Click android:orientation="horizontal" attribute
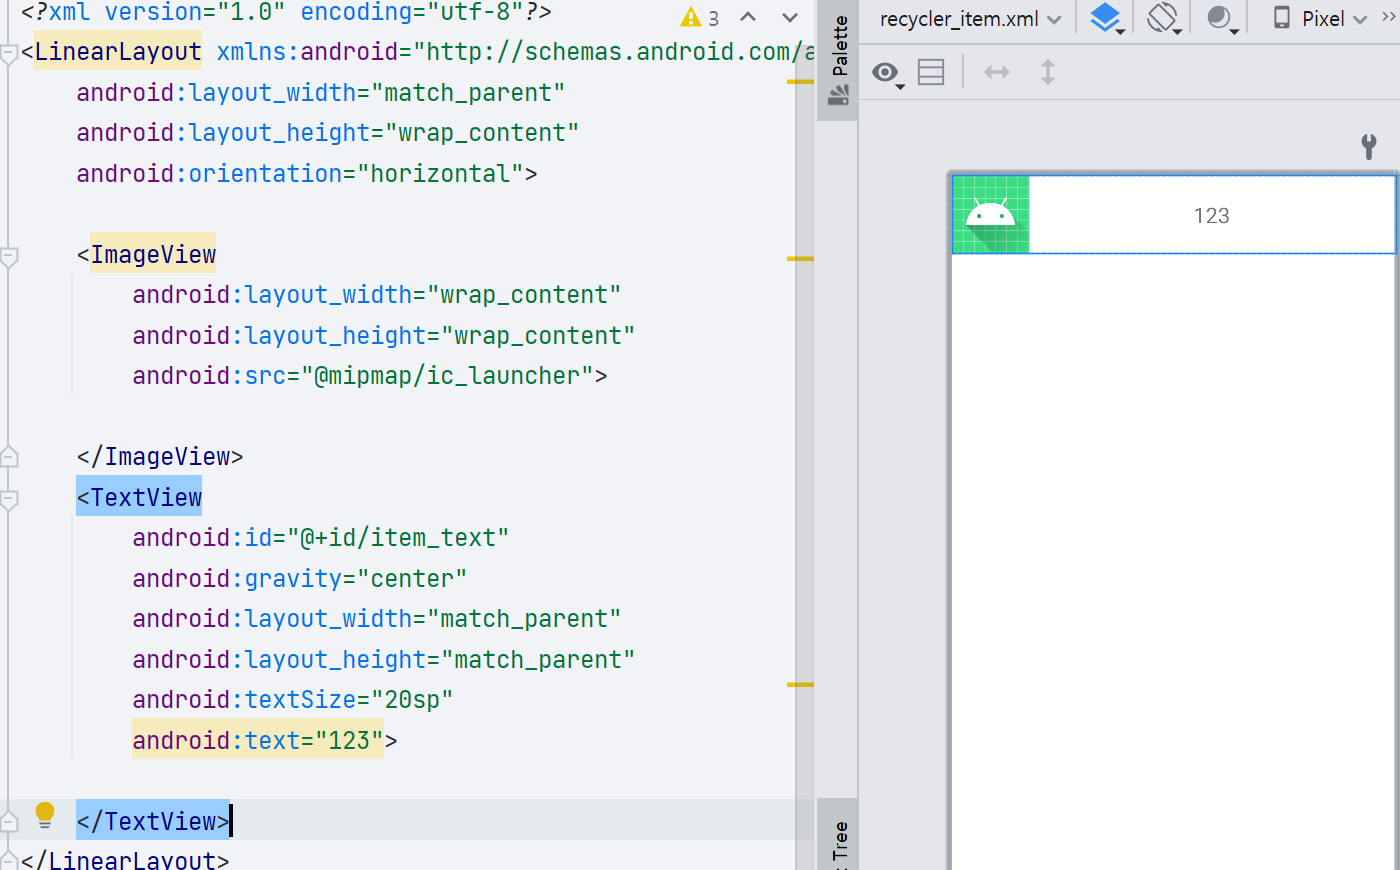 pos(300,174)
